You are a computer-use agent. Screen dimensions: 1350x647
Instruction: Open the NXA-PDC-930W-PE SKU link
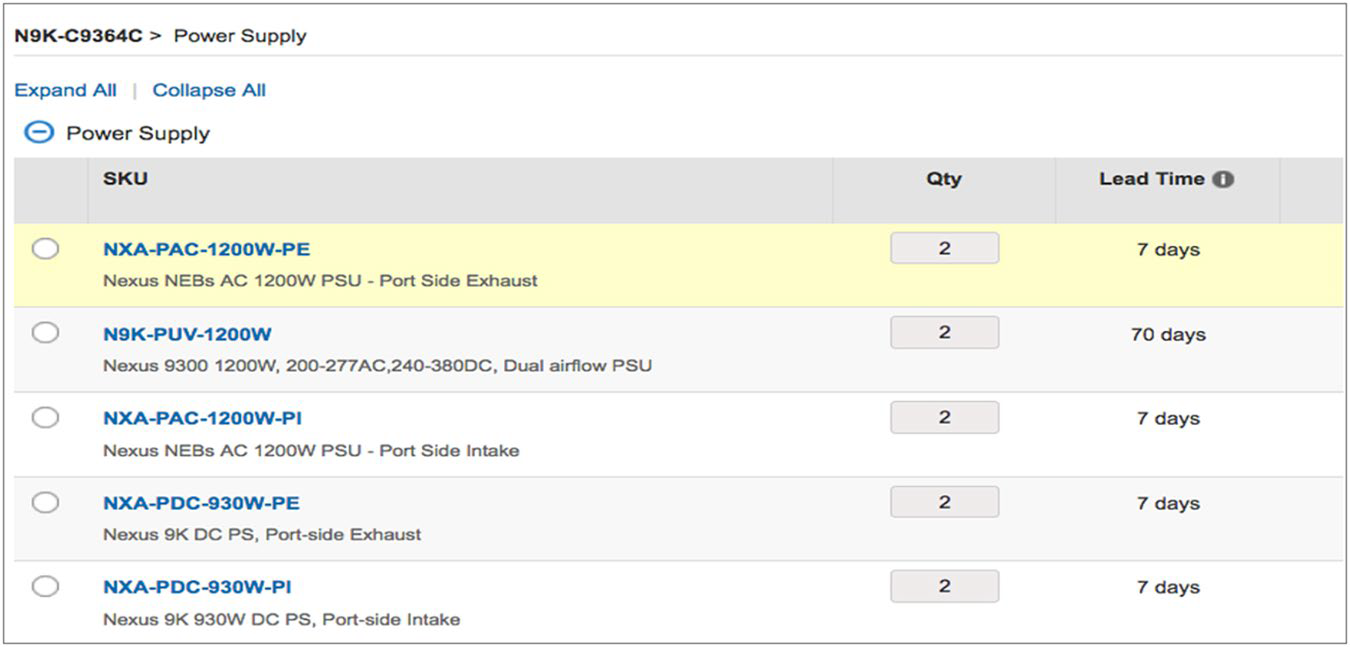coord(201,502)
